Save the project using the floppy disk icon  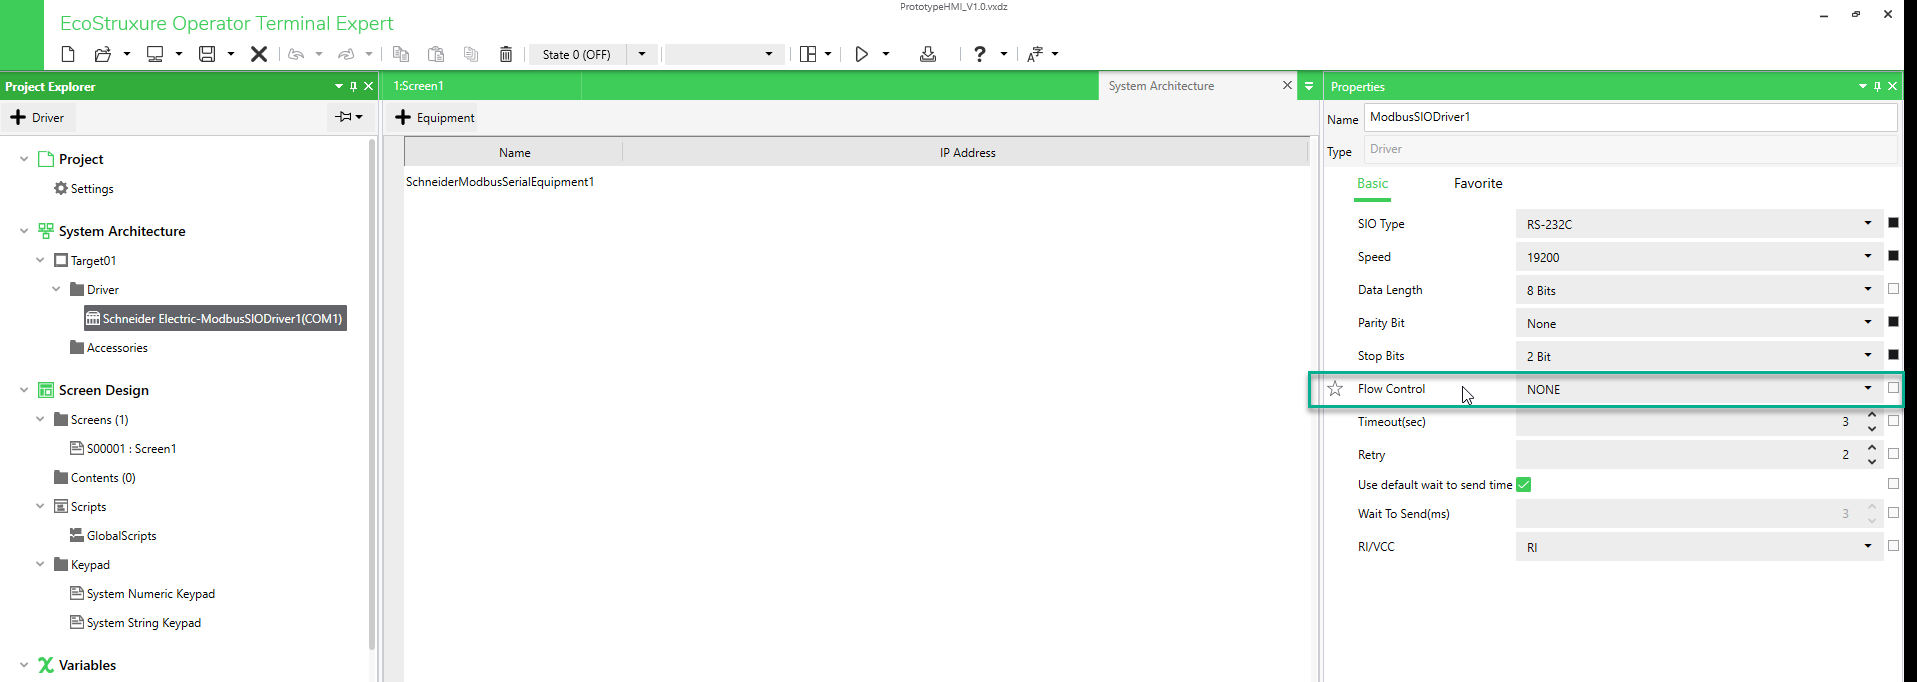click(207, 54)
